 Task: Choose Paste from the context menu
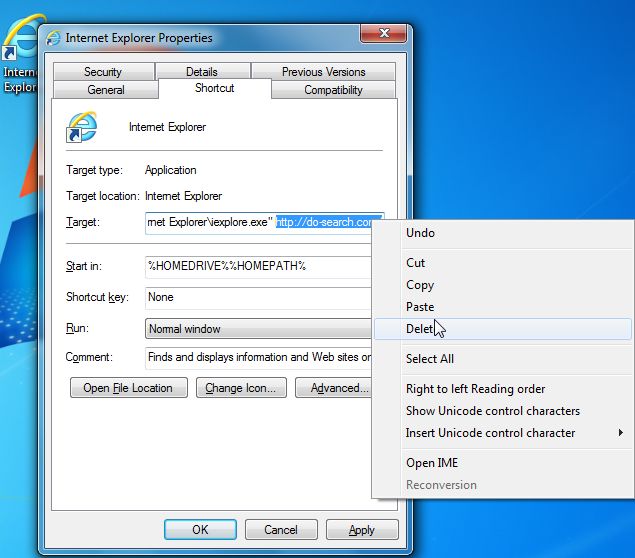(x=503, y=307)
